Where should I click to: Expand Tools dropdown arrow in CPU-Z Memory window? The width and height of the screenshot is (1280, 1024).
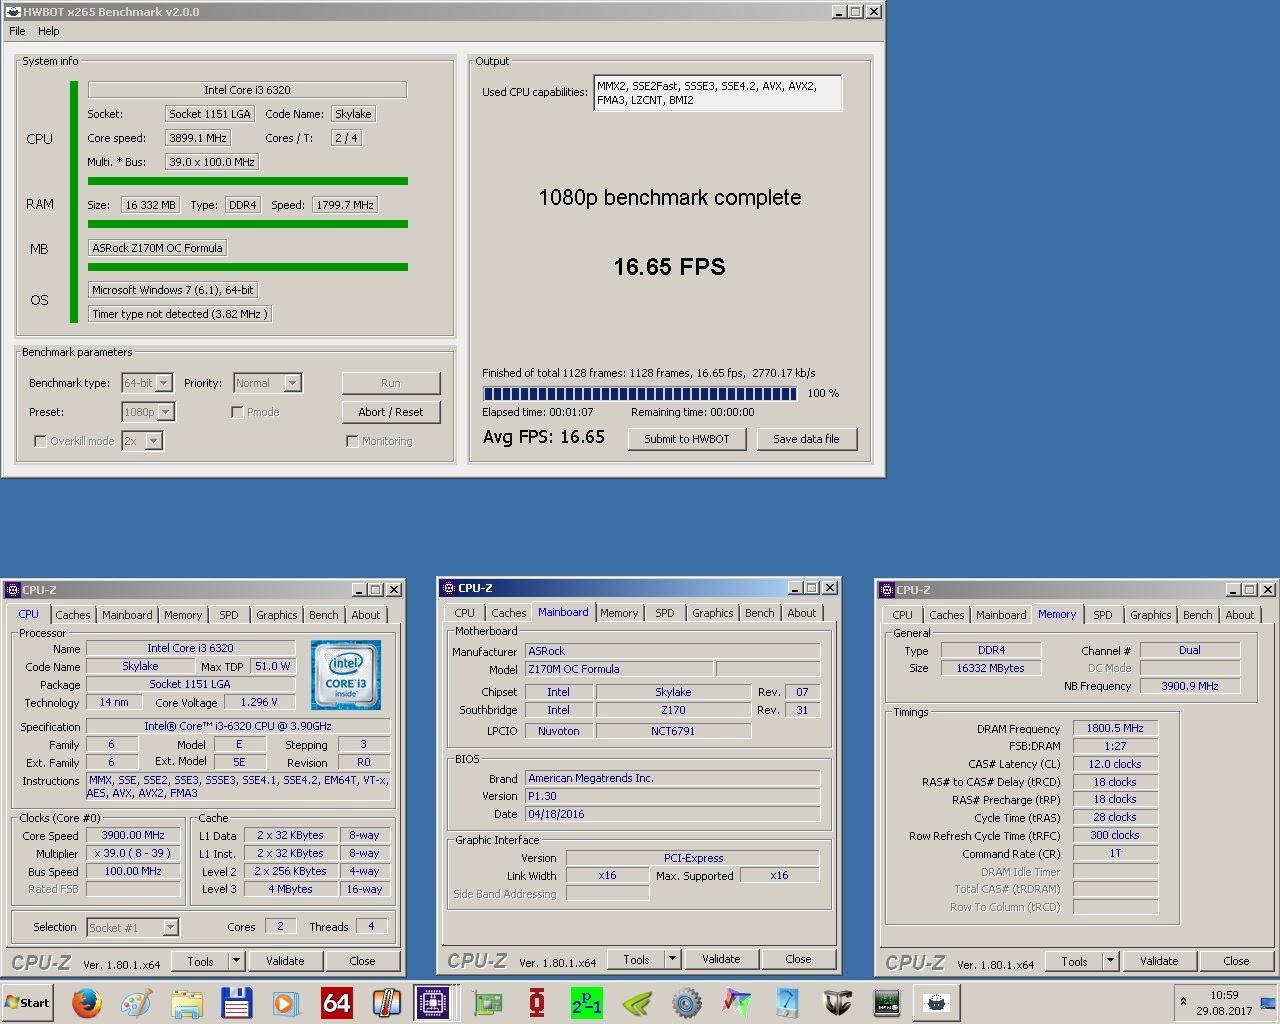pos(1111,961)
